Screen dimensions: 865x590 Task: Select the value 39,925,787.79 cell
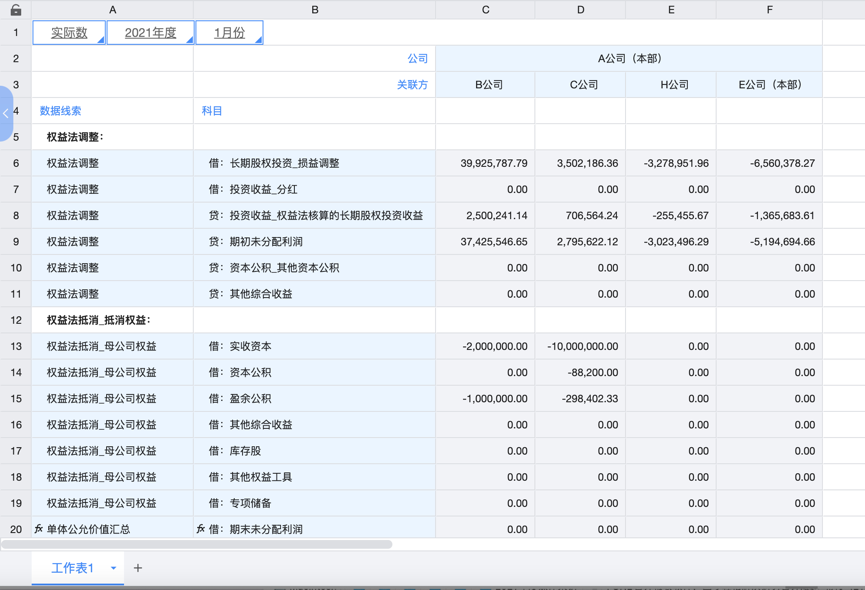coord(485,163)
